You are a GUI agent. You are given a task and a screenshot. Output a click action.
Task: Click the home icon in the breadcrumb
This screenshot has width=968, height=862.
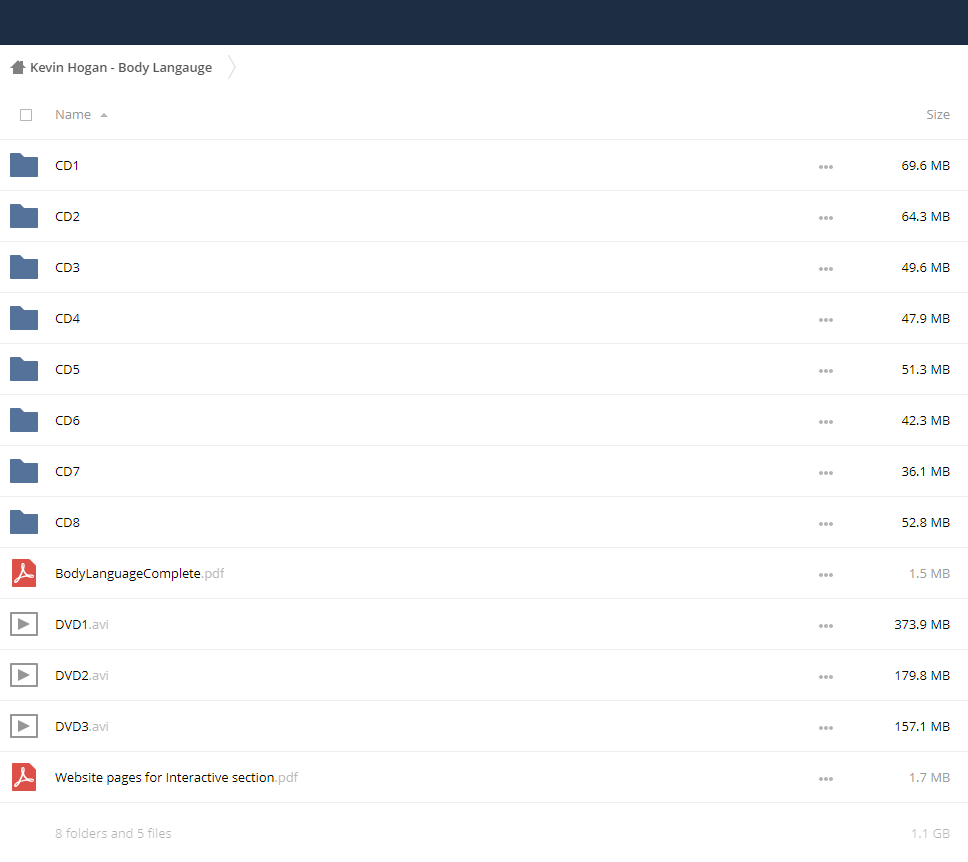point(18,67)
